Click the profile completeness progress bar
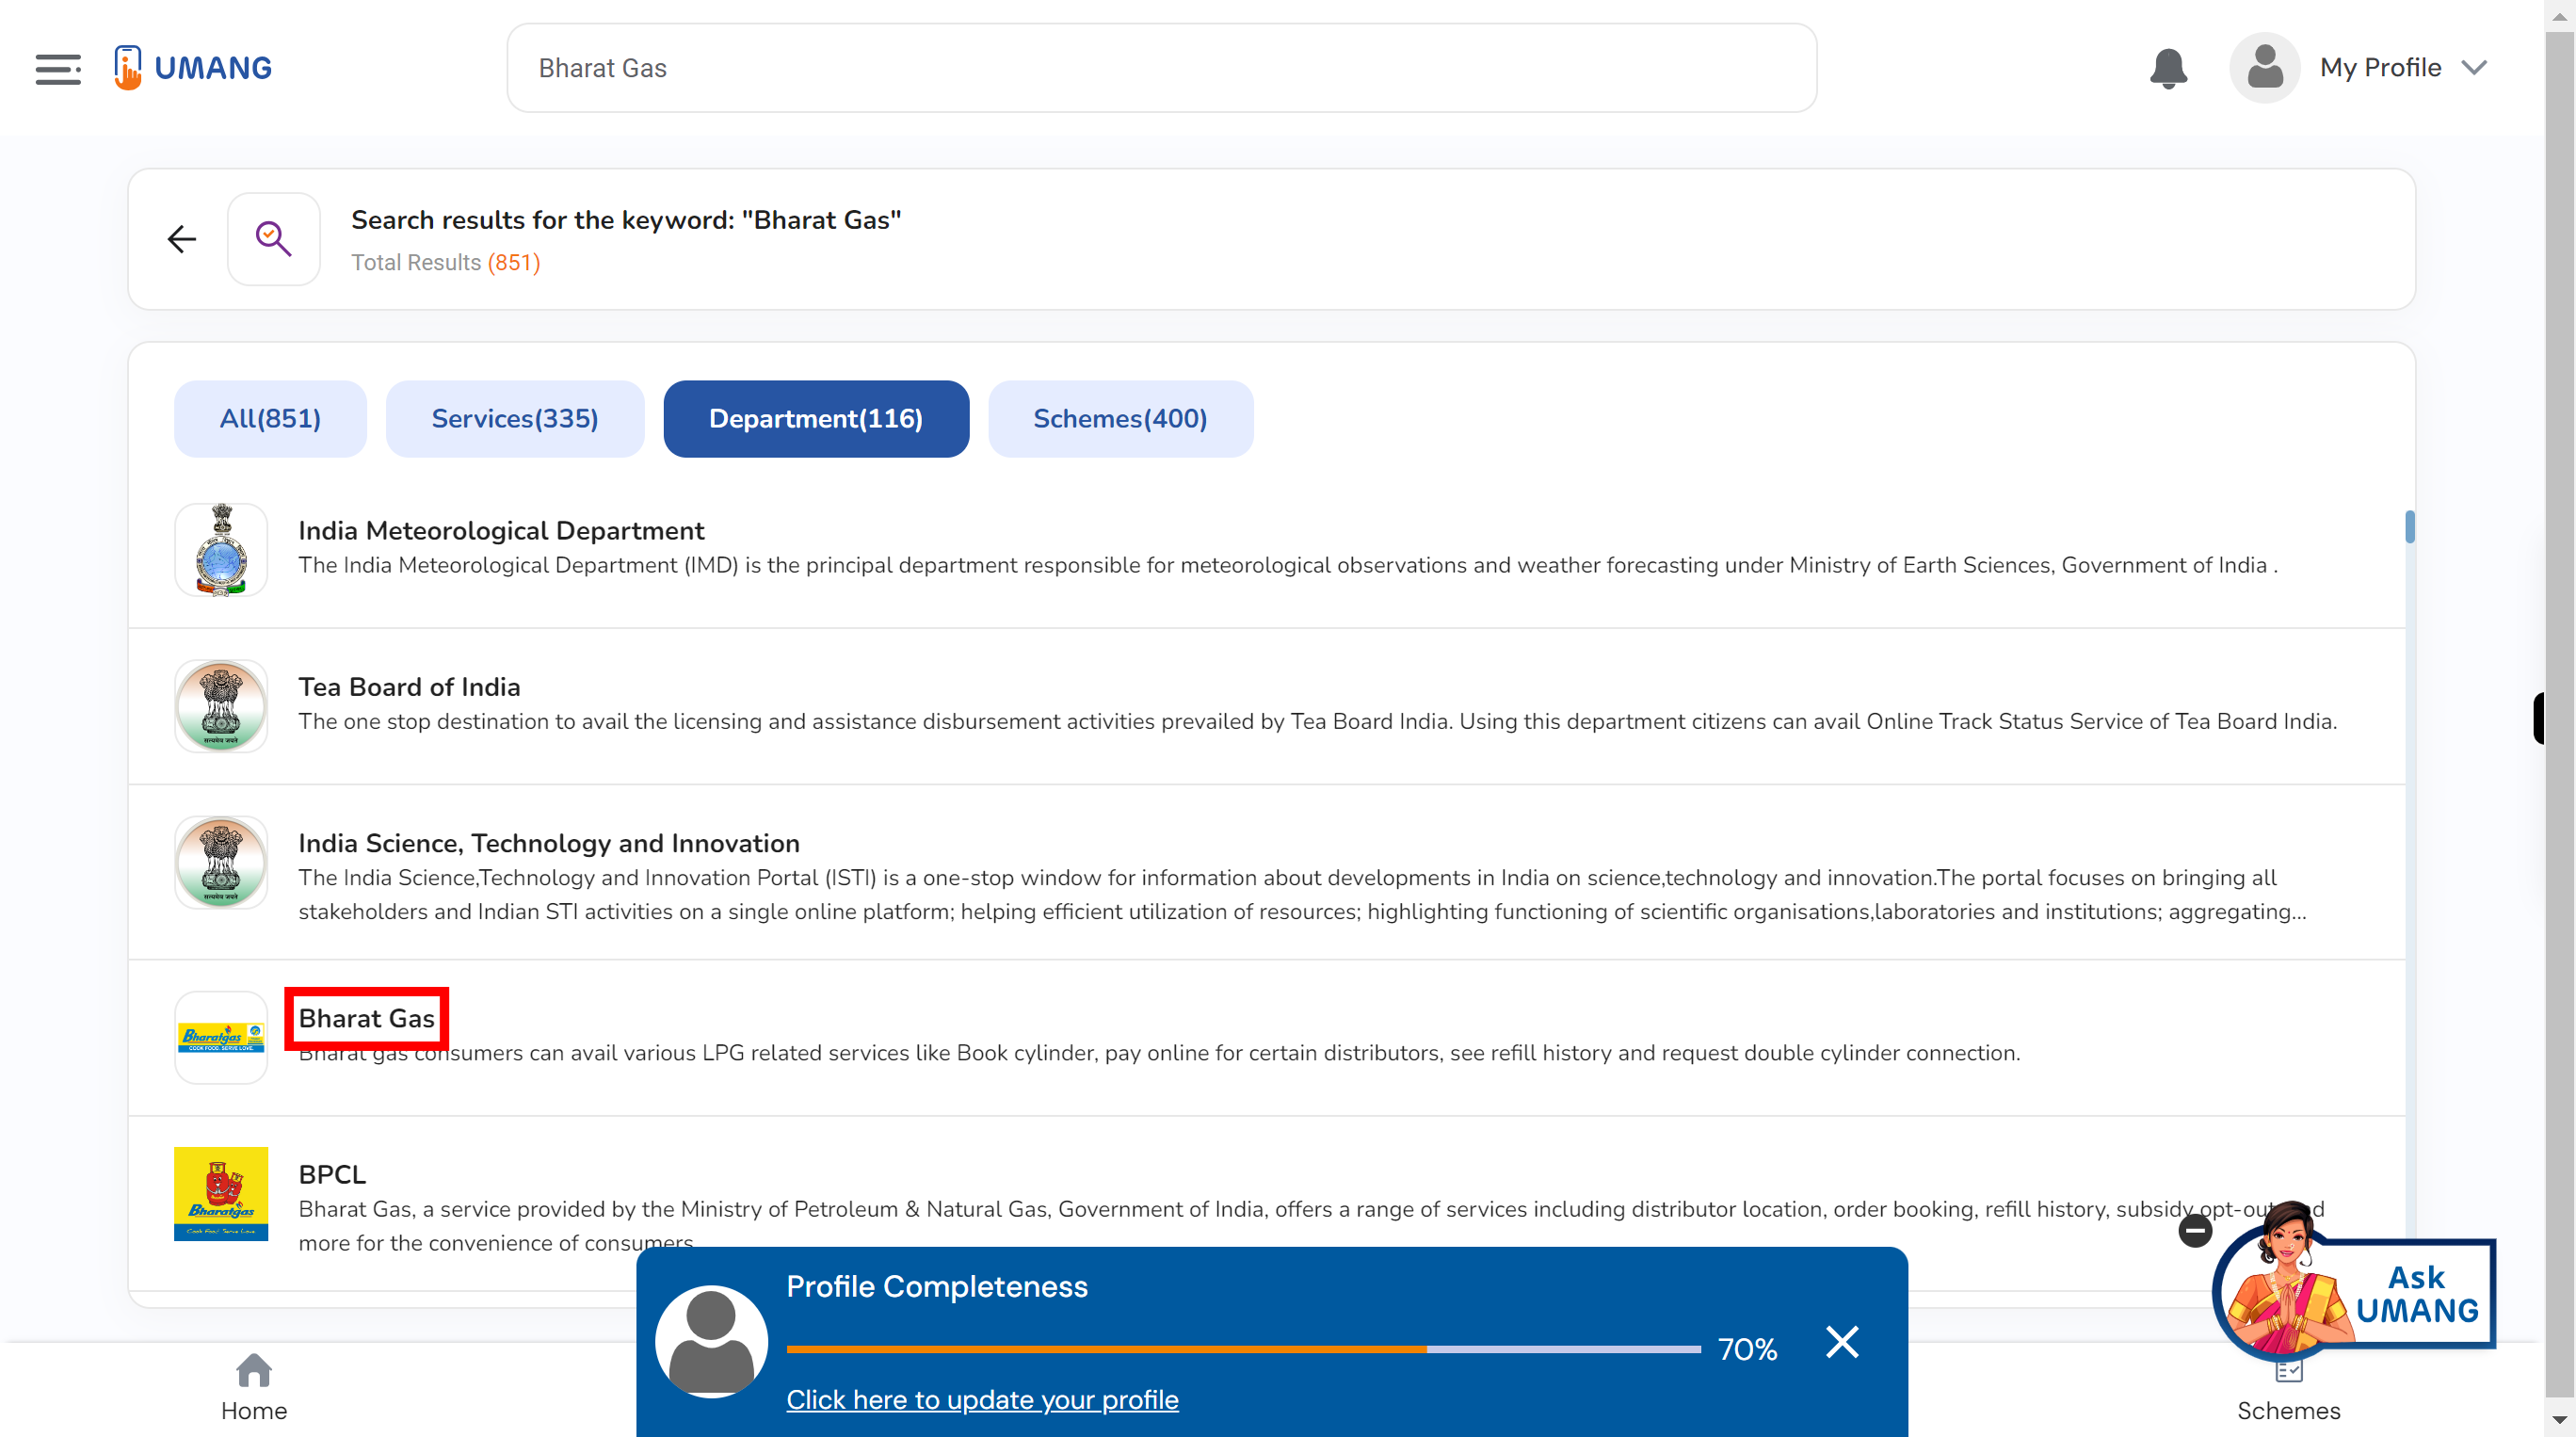 [1243, 1349]
